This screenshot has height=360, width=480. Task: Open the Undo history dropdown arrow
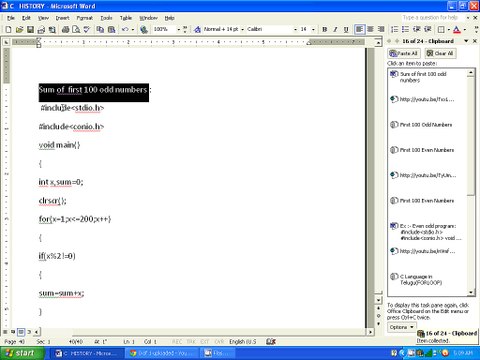[133, 29]
